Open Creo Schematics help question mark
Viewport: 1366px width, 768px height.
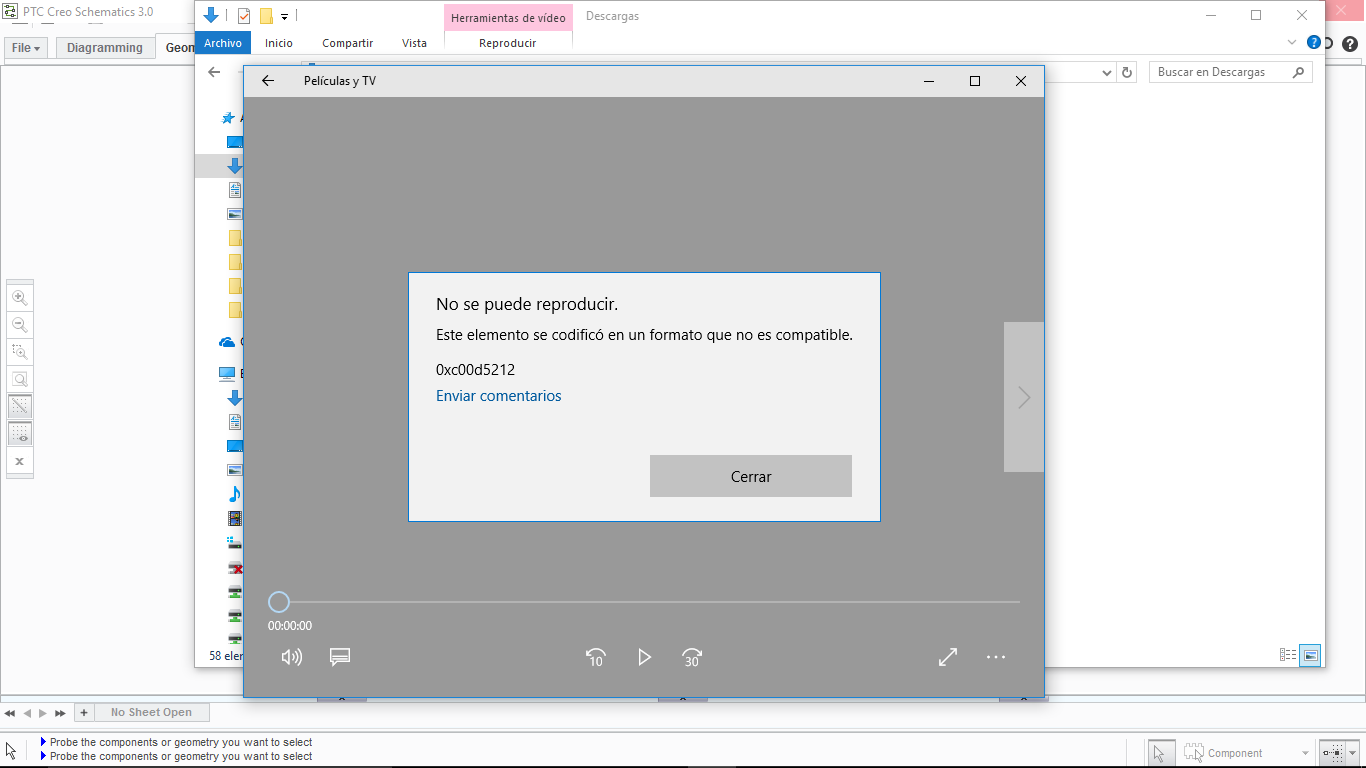[1350, 44]
